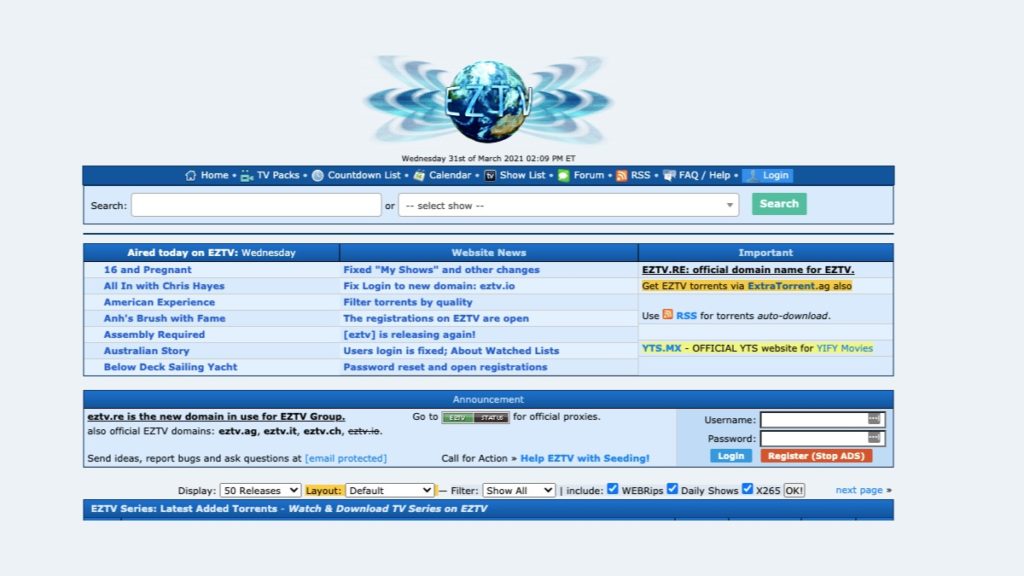Enable the WEBRips checkbox
1024x576 pixels.
[611, 489]
